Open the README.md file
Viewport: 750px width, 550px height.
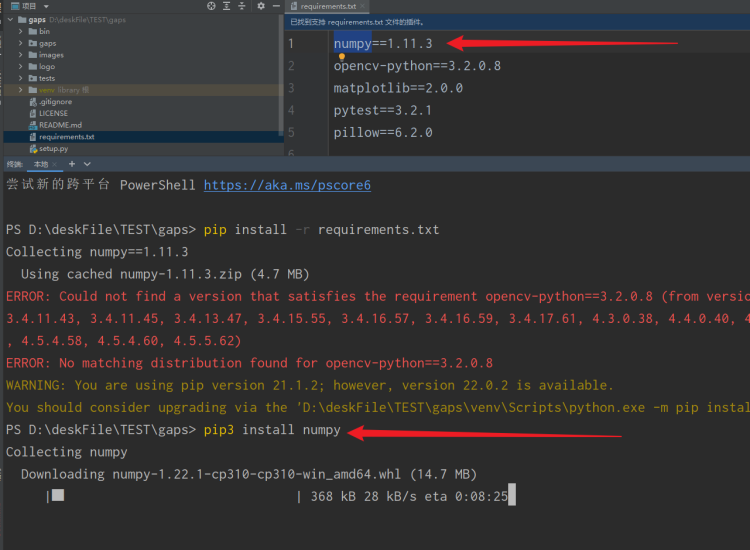tap(55, 125)
